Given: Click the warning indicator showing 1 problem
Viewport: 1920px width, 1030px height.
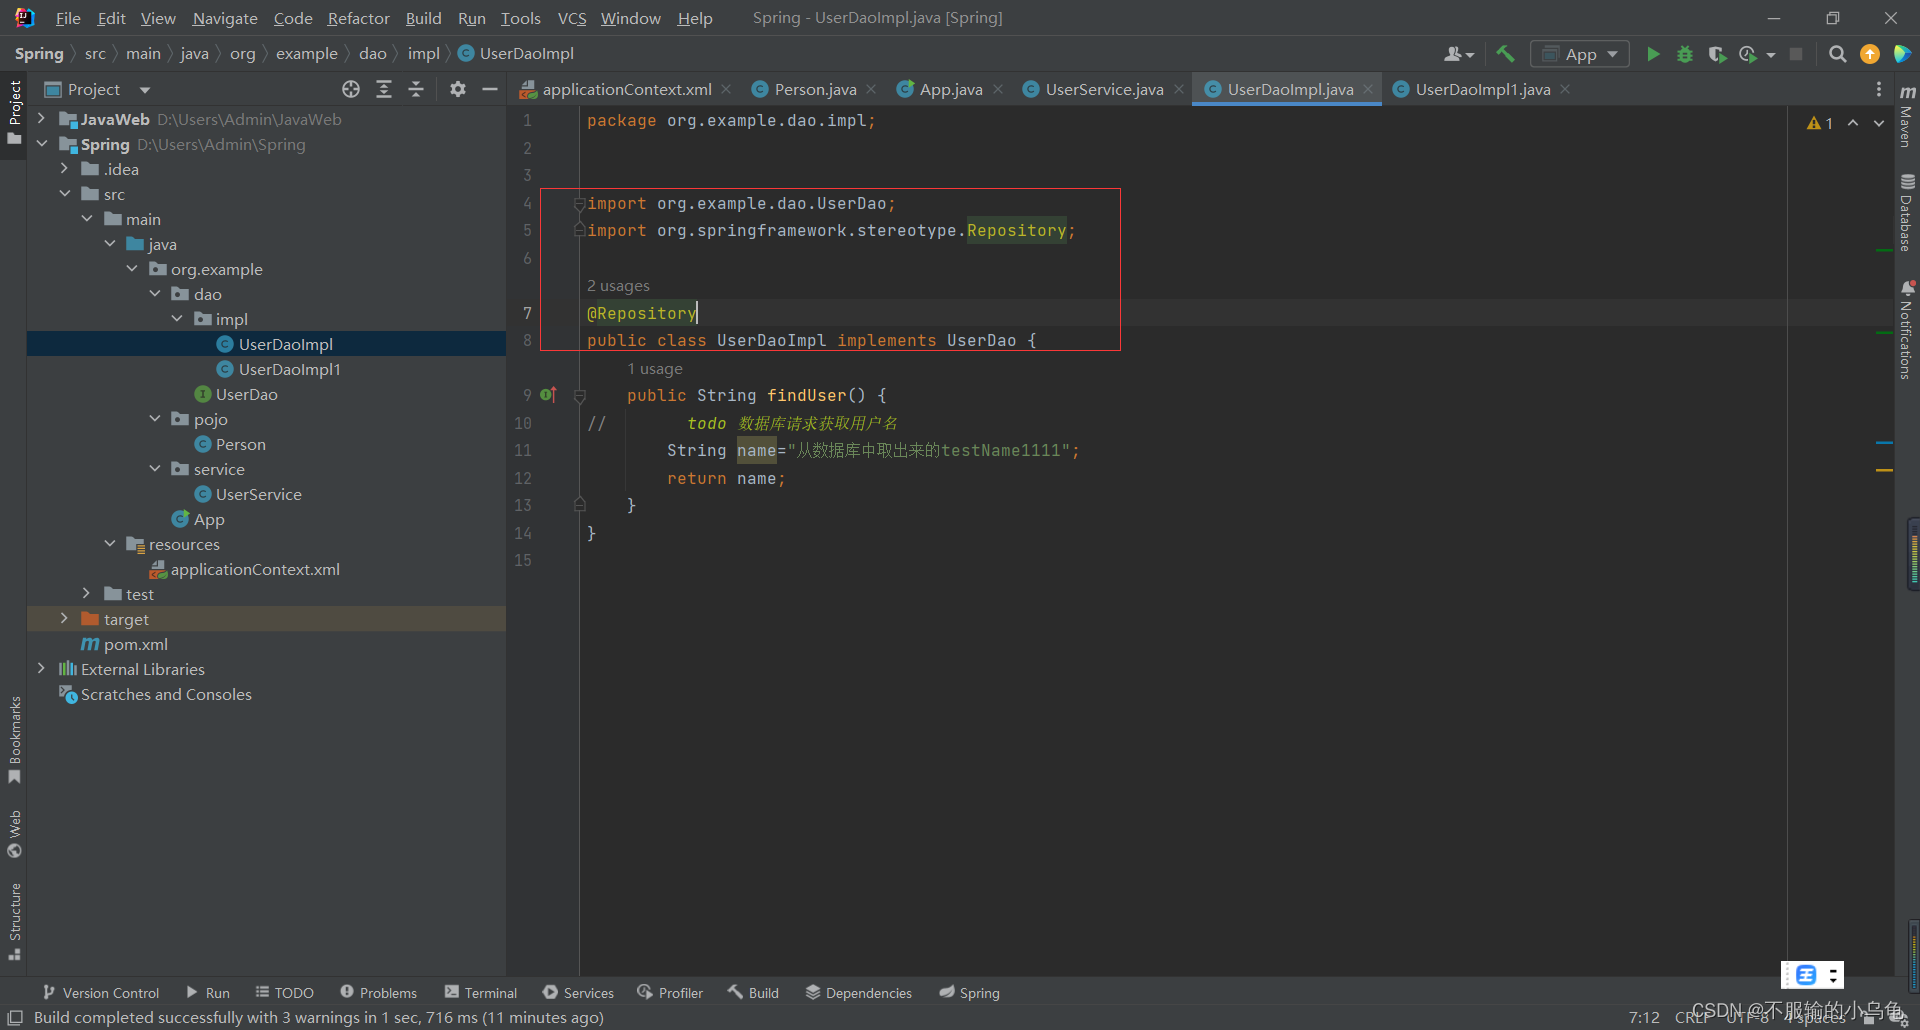Looking at the screenshot, I should pyautogui.click(x=1820, y=123).
